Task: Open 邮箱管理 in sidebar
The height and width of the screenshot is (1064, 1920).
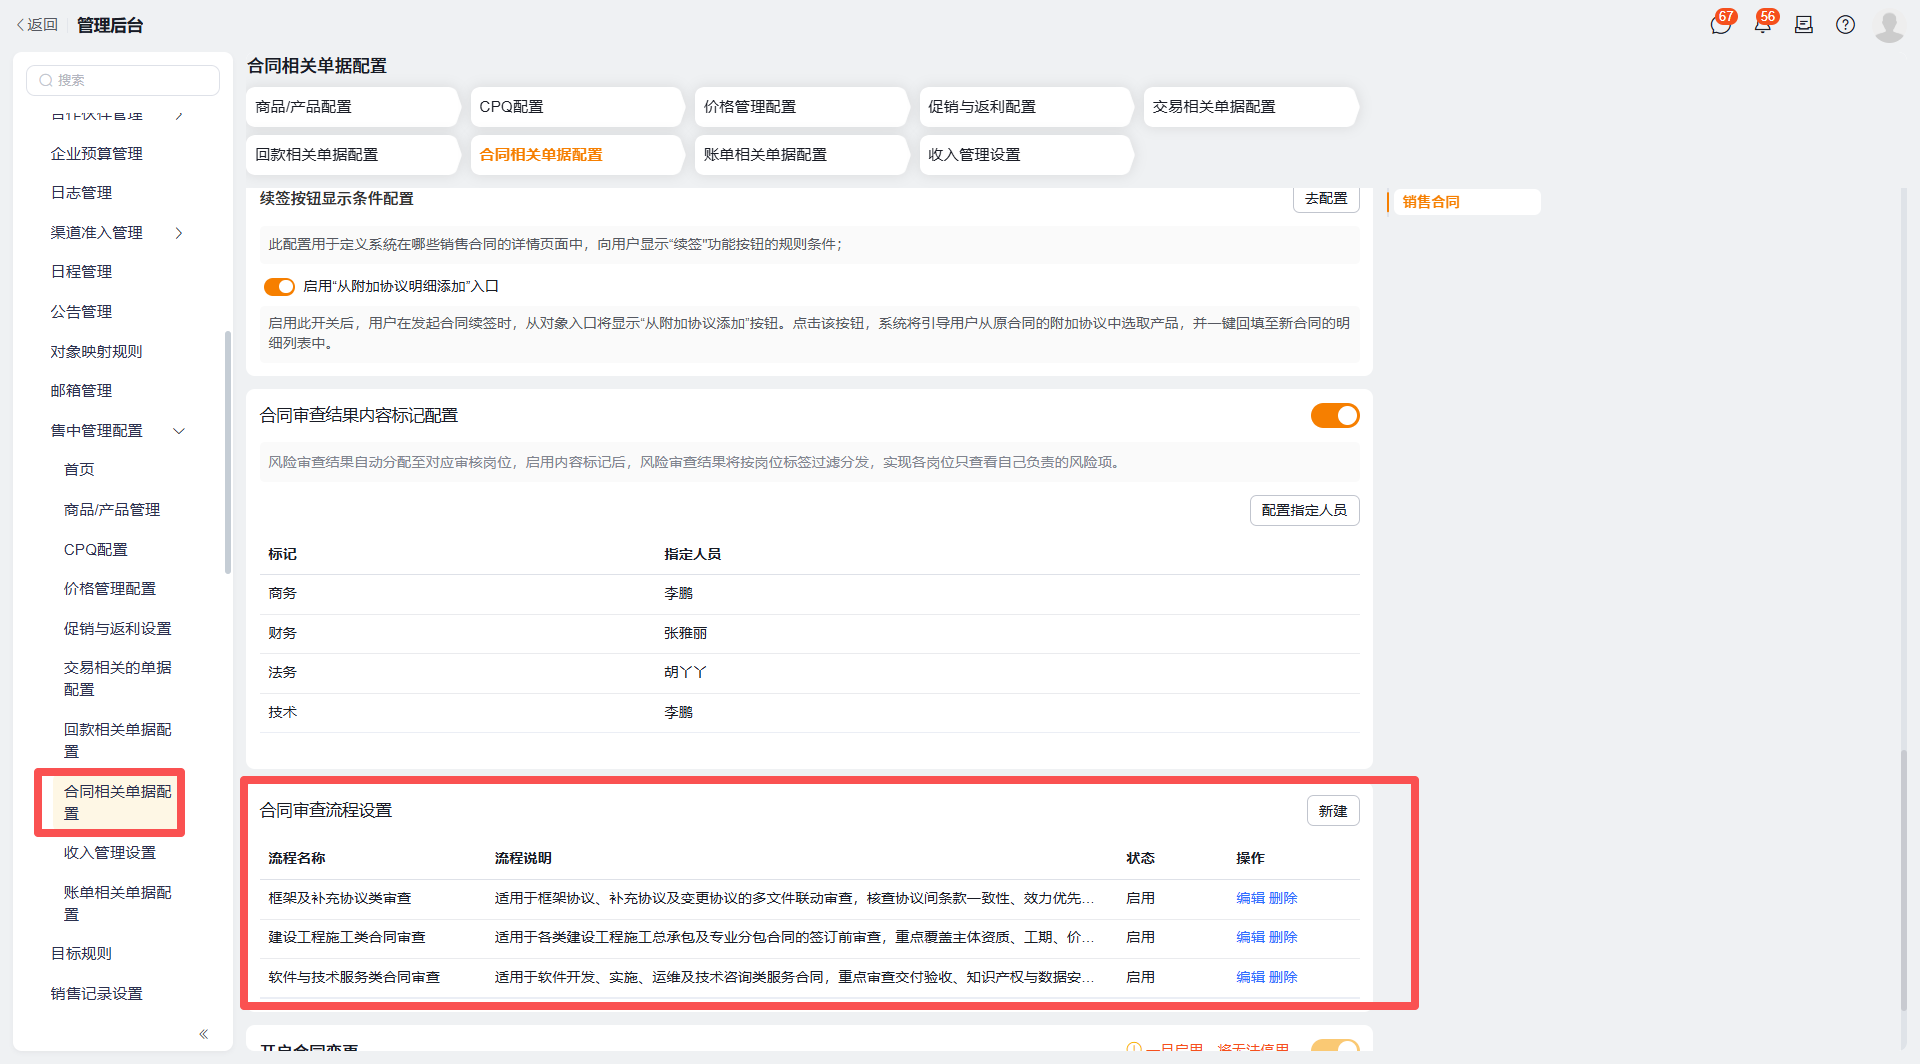Action: [82, 391]
